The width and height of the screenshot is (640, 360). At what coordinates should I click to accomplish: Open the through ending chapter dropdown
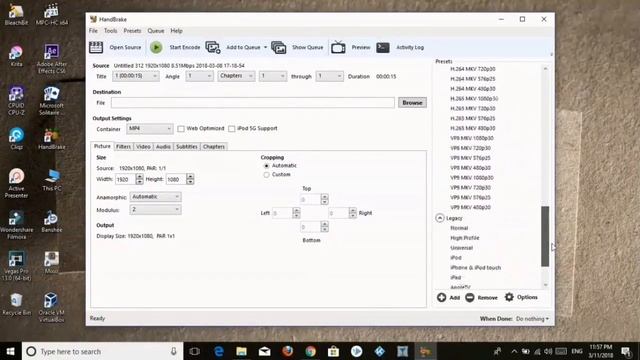329,76
